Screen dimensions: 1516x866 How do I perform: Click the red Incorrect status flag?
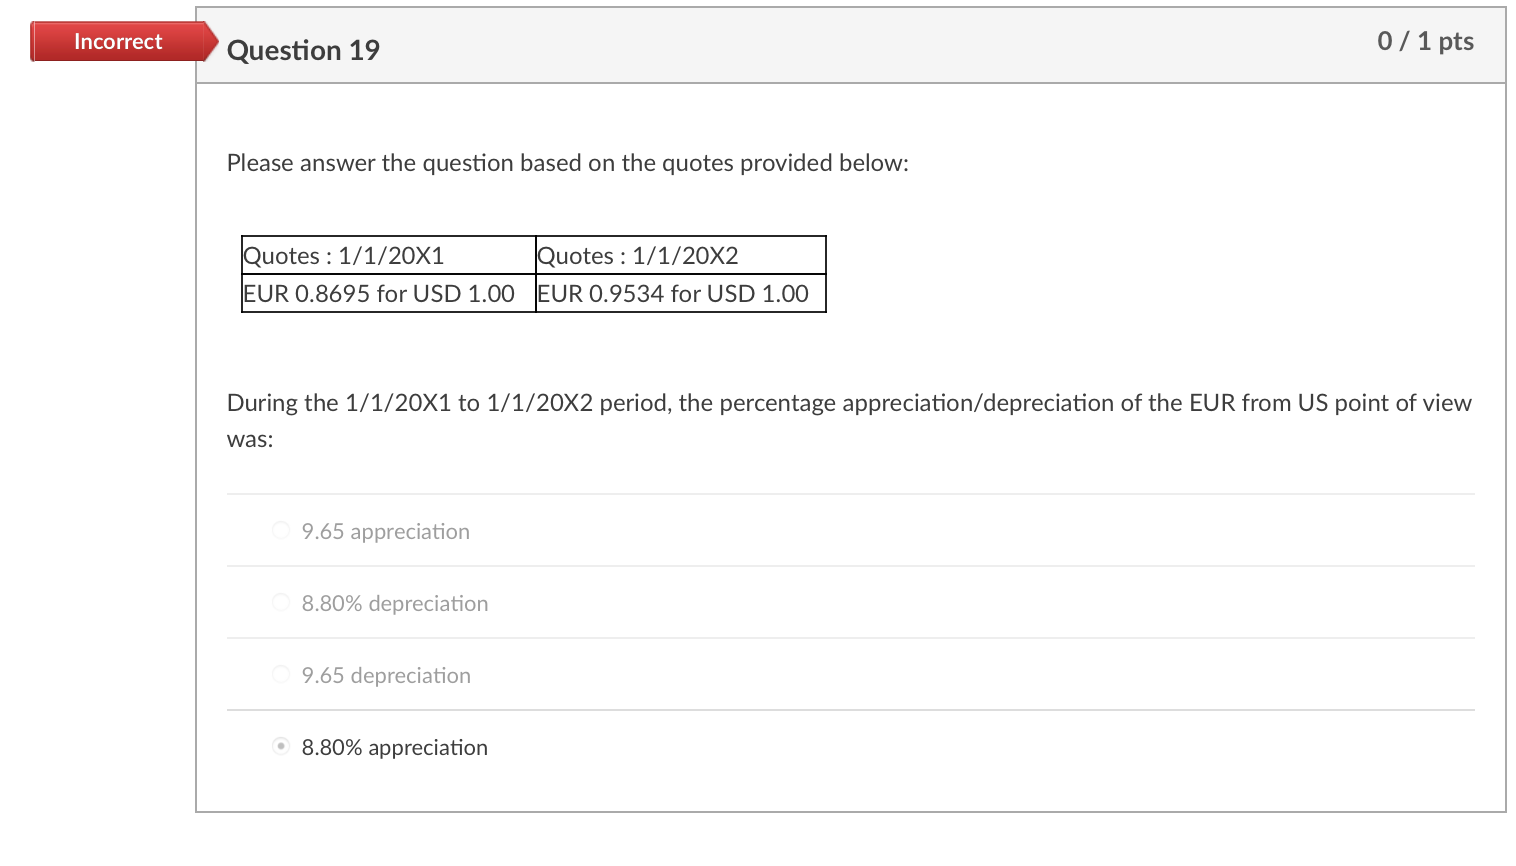pyautogui.click(x=117, y=41)
